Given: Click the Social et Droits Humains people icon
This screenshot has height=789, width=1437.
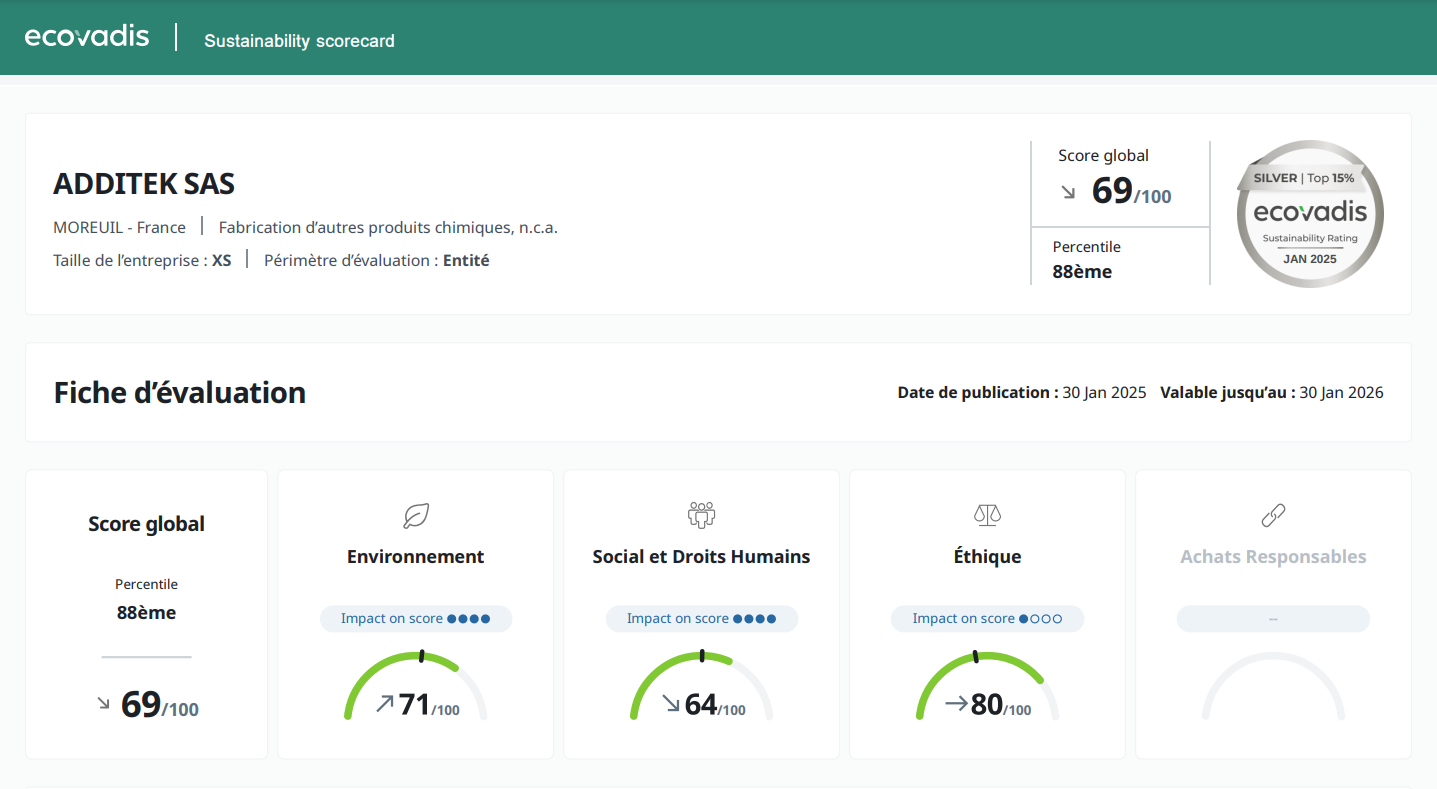Looking at the screenshot, I should [702, 516].
